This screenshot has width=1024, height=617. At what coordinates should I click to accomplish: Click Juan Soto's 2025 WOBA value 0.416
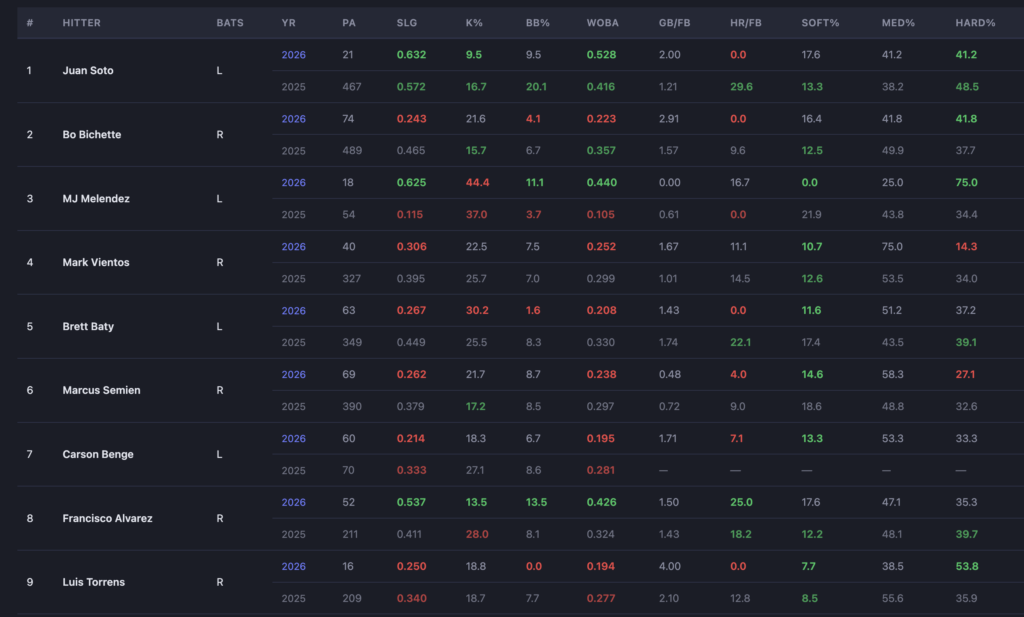pos(601,87)
